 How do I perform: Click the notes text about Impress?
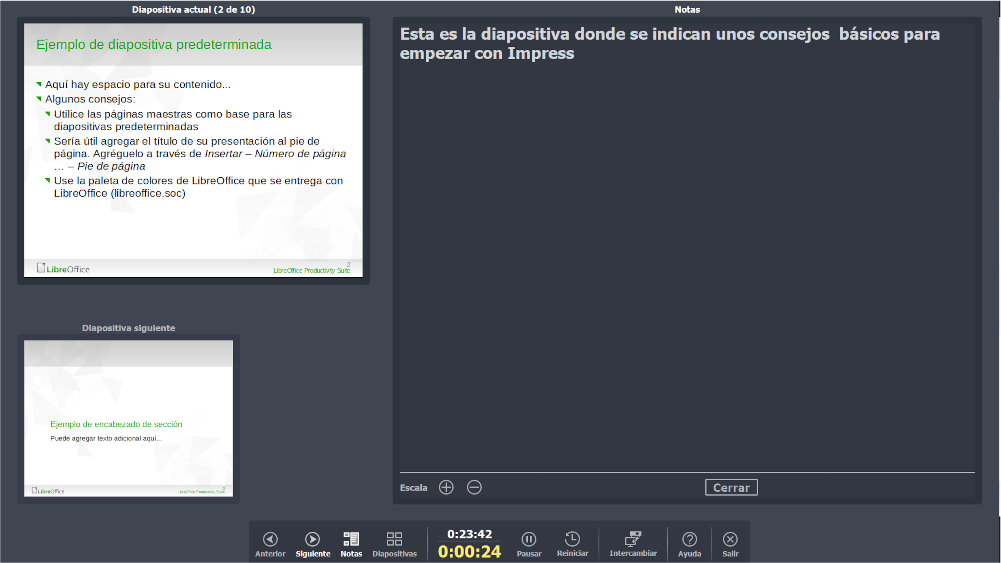tap(670, 43)
